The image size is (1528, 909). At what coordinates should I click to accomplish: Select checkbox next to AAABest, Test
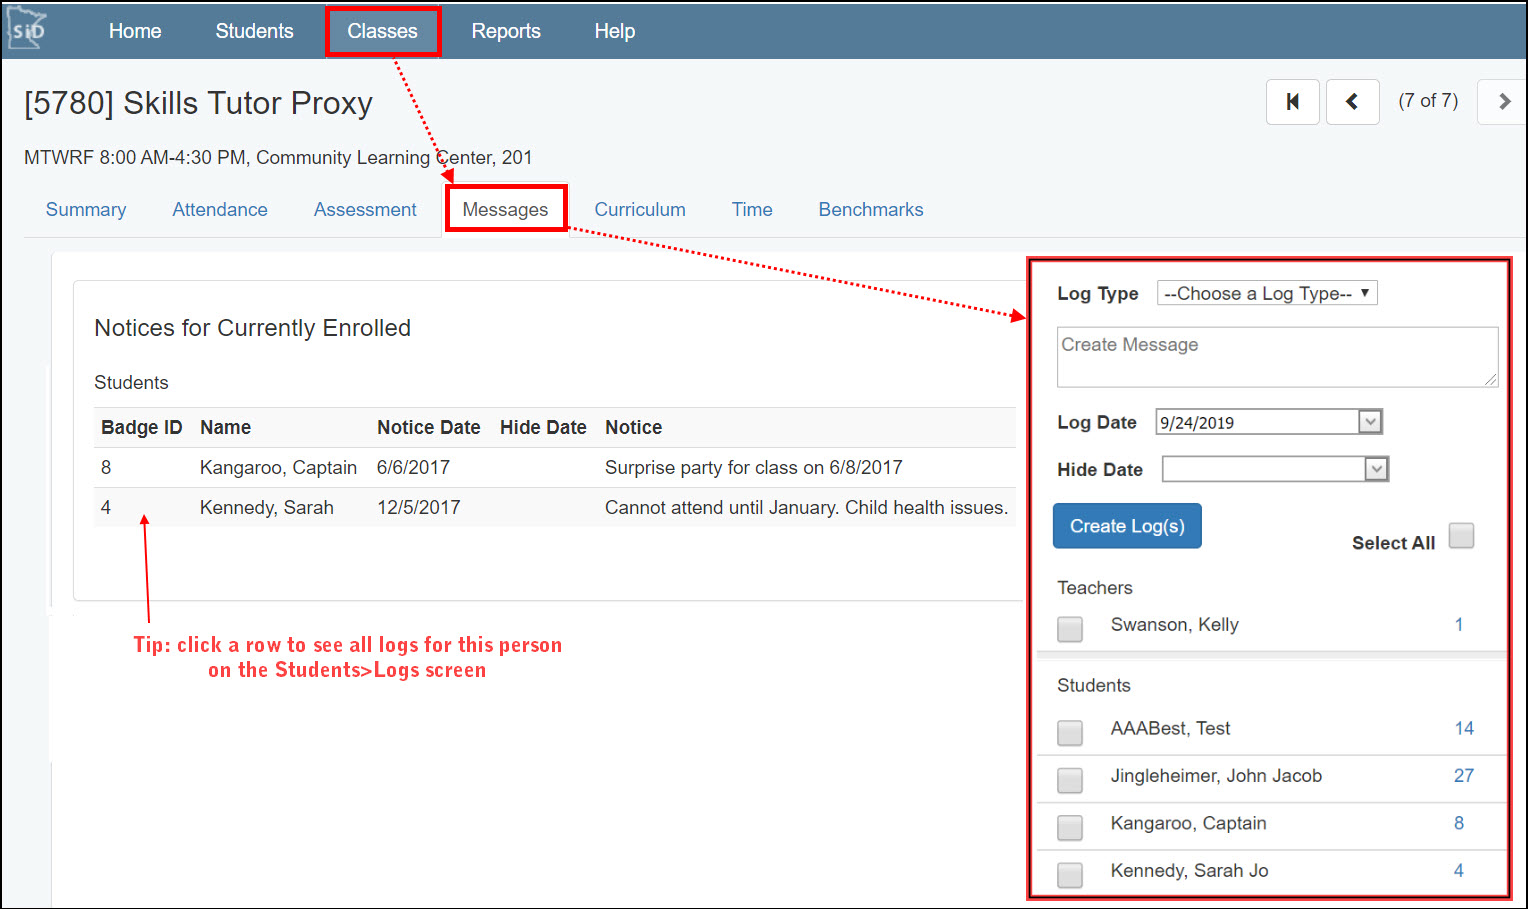pos(1070,732)
